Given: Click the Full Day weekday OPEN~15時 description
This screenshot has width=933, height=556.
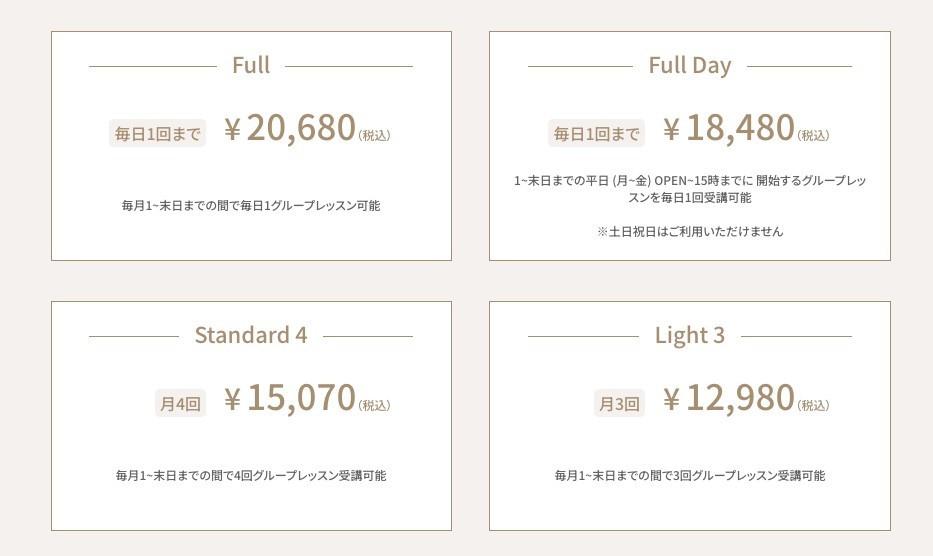Looking at the screenshot, I should click(690, 189).
